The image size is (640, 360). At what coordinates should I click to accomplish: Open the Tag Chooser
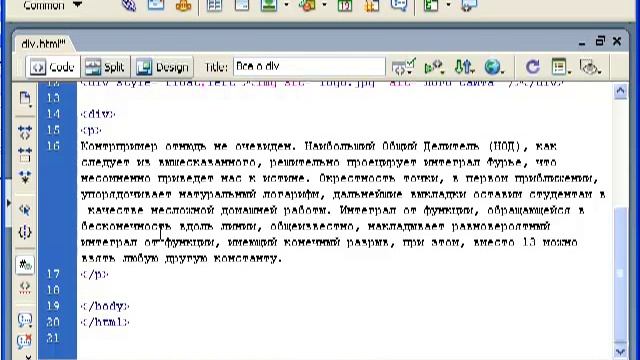469,5
